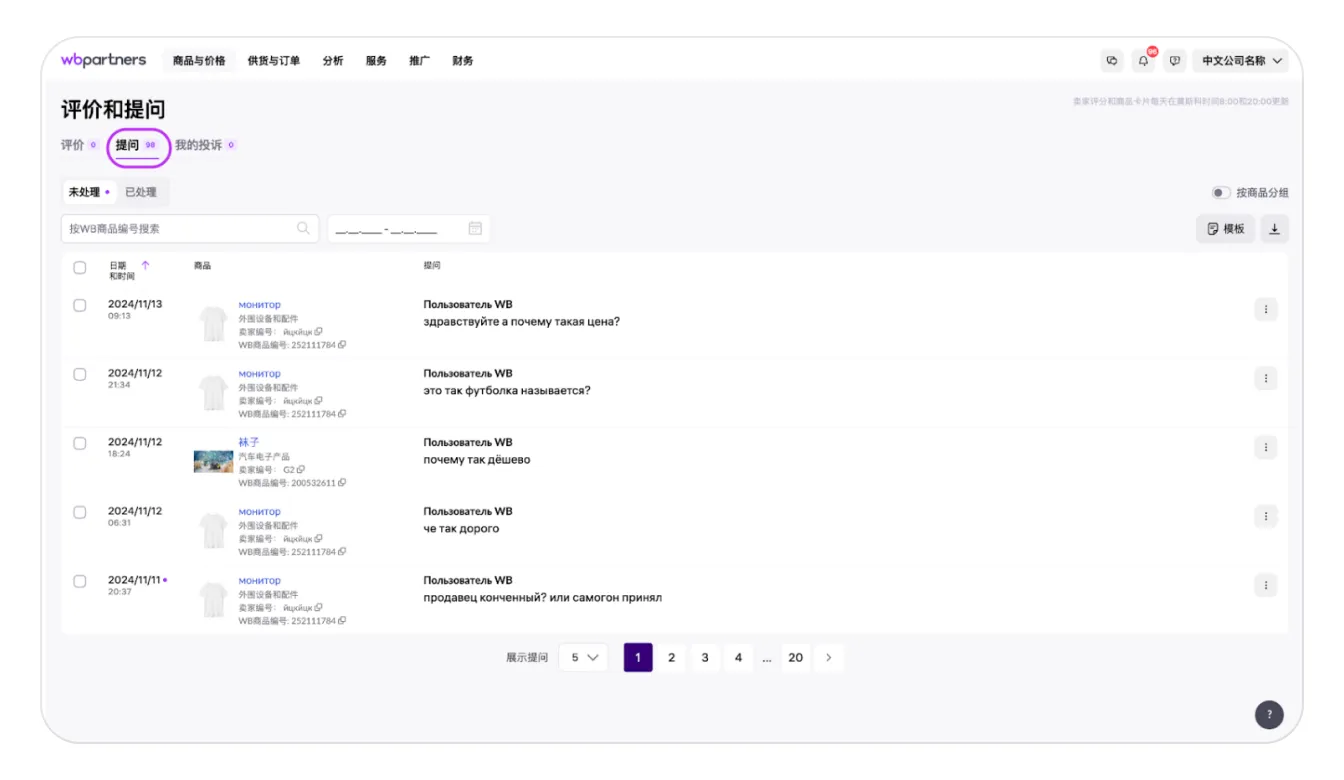
Task: Open the 袜子 product link
Action: tap(248, 442)
